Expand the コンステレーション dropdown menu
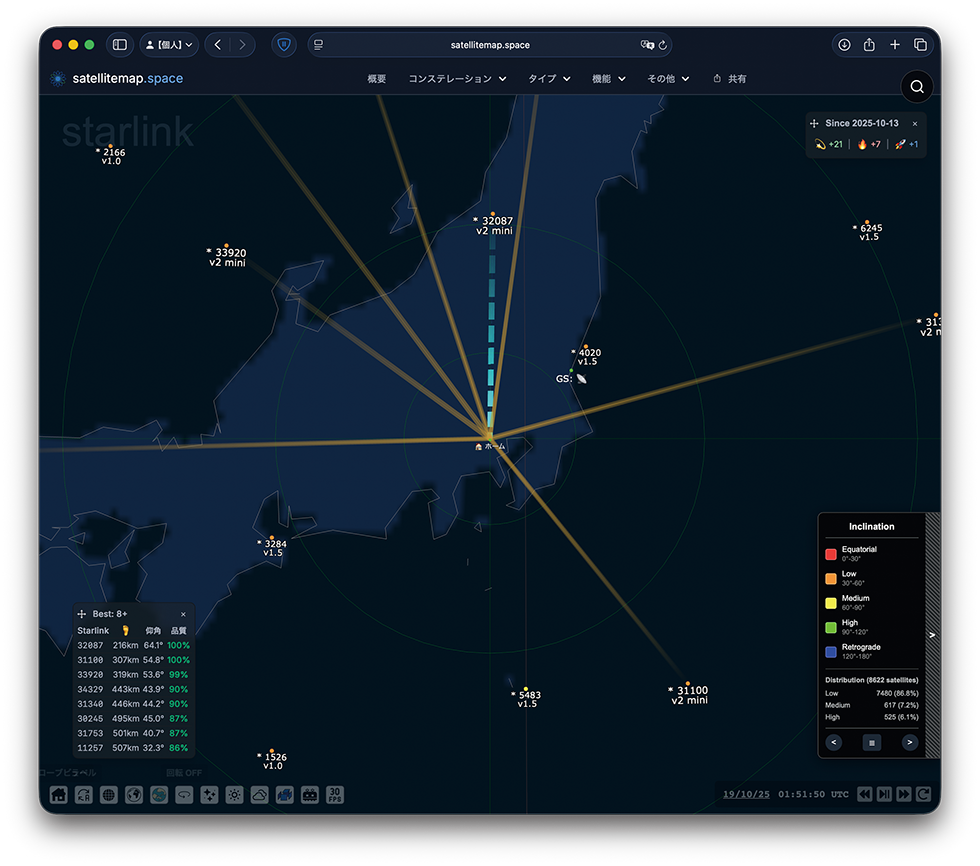Viewport: 980px width, 866px height. click(x=457, y=79)
